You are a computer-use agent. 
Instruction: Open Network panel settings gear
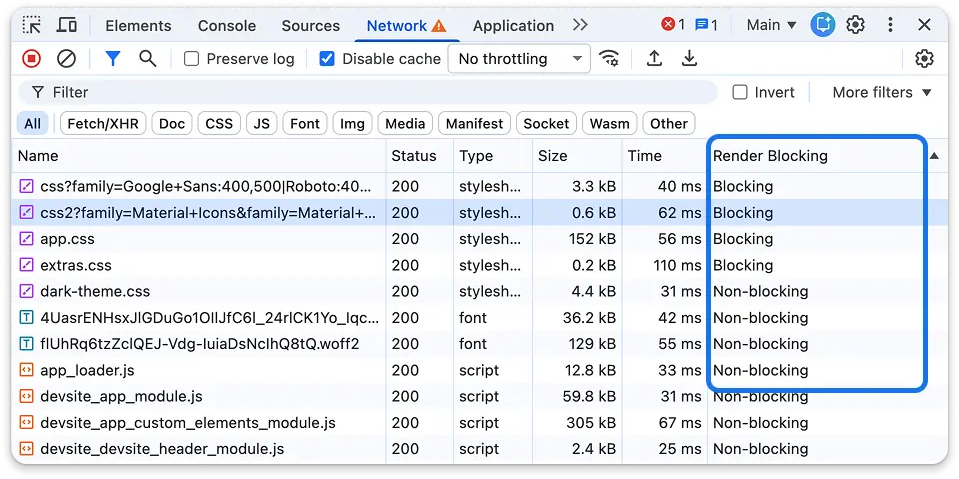pos(924,59)
